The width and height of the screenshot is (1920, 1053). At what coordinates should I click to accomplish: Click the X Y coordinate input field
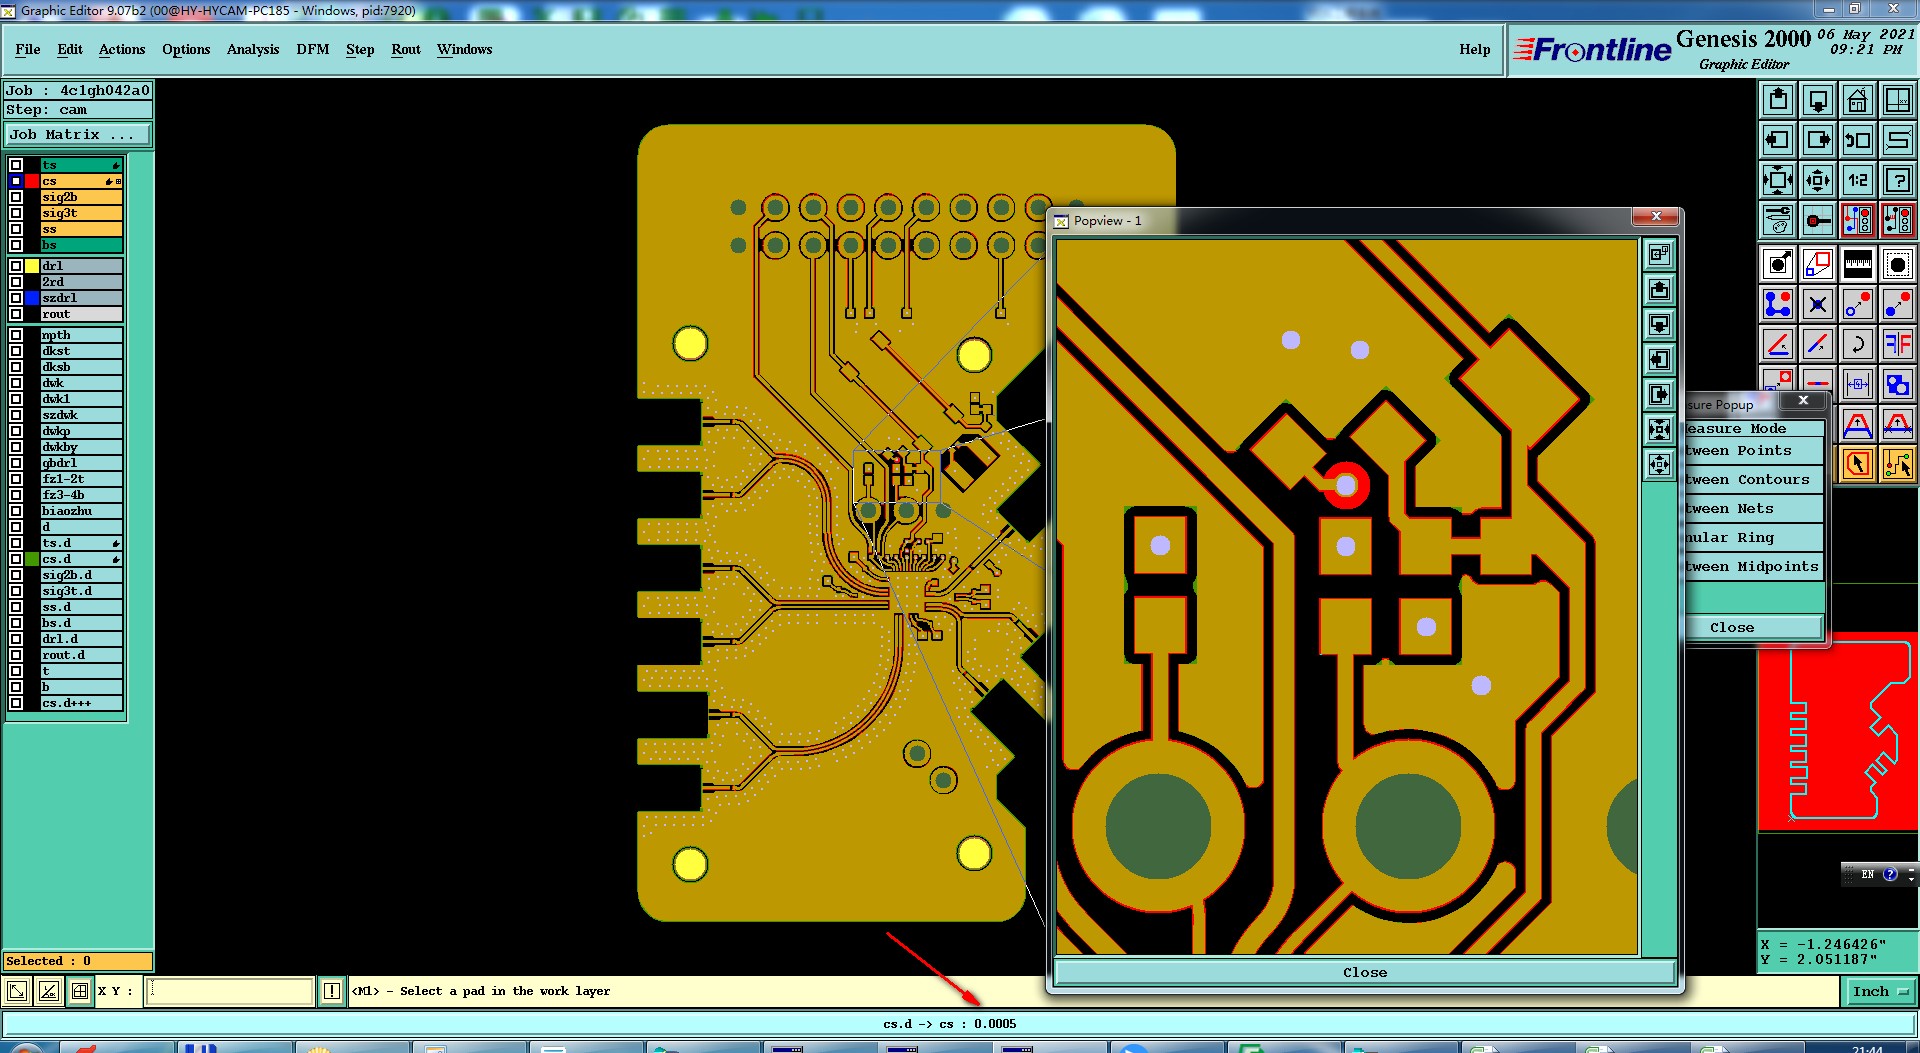(x=230, y=991)
